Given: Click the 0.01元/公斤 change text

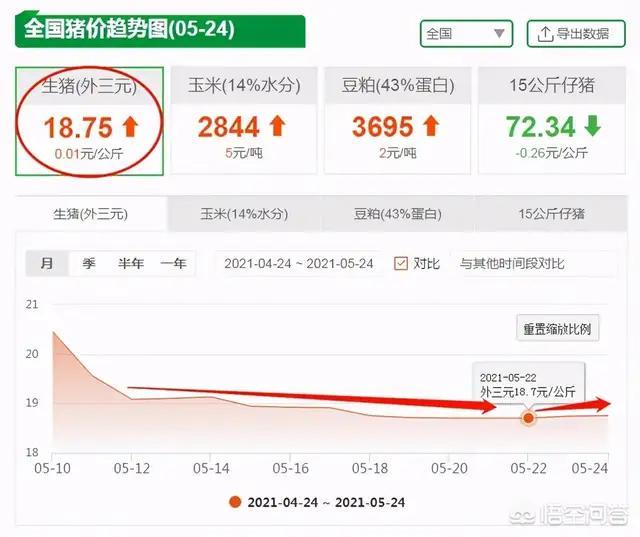Looking at the screenshot, I should (x=89, y=154).
